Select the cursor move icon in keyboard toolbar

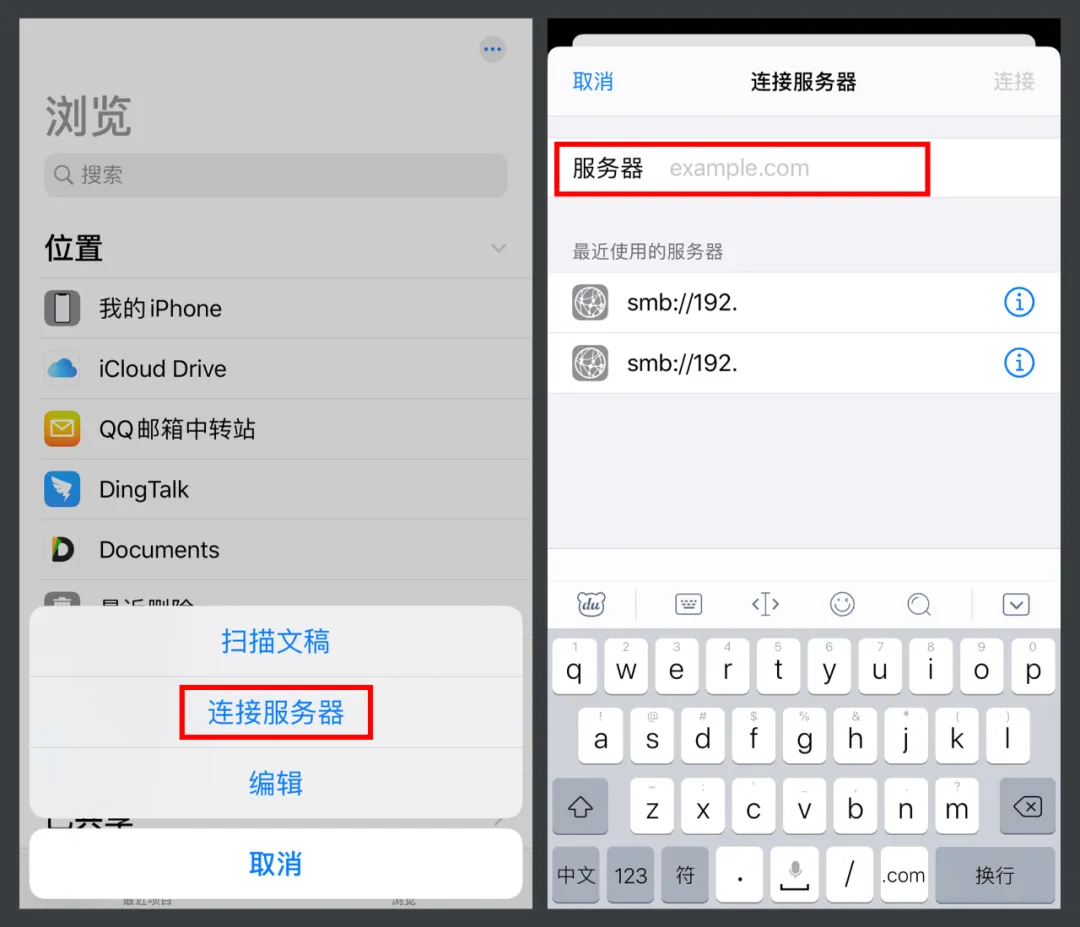[x=765, y=604]
